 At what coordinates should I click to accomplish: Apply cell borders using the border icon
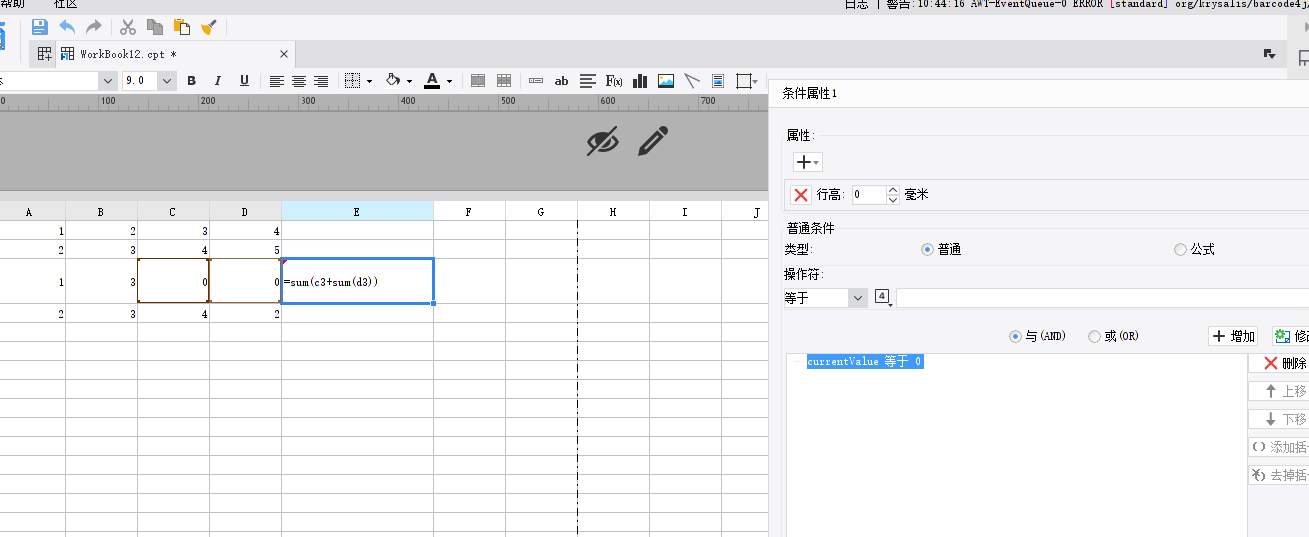(352, 81)
